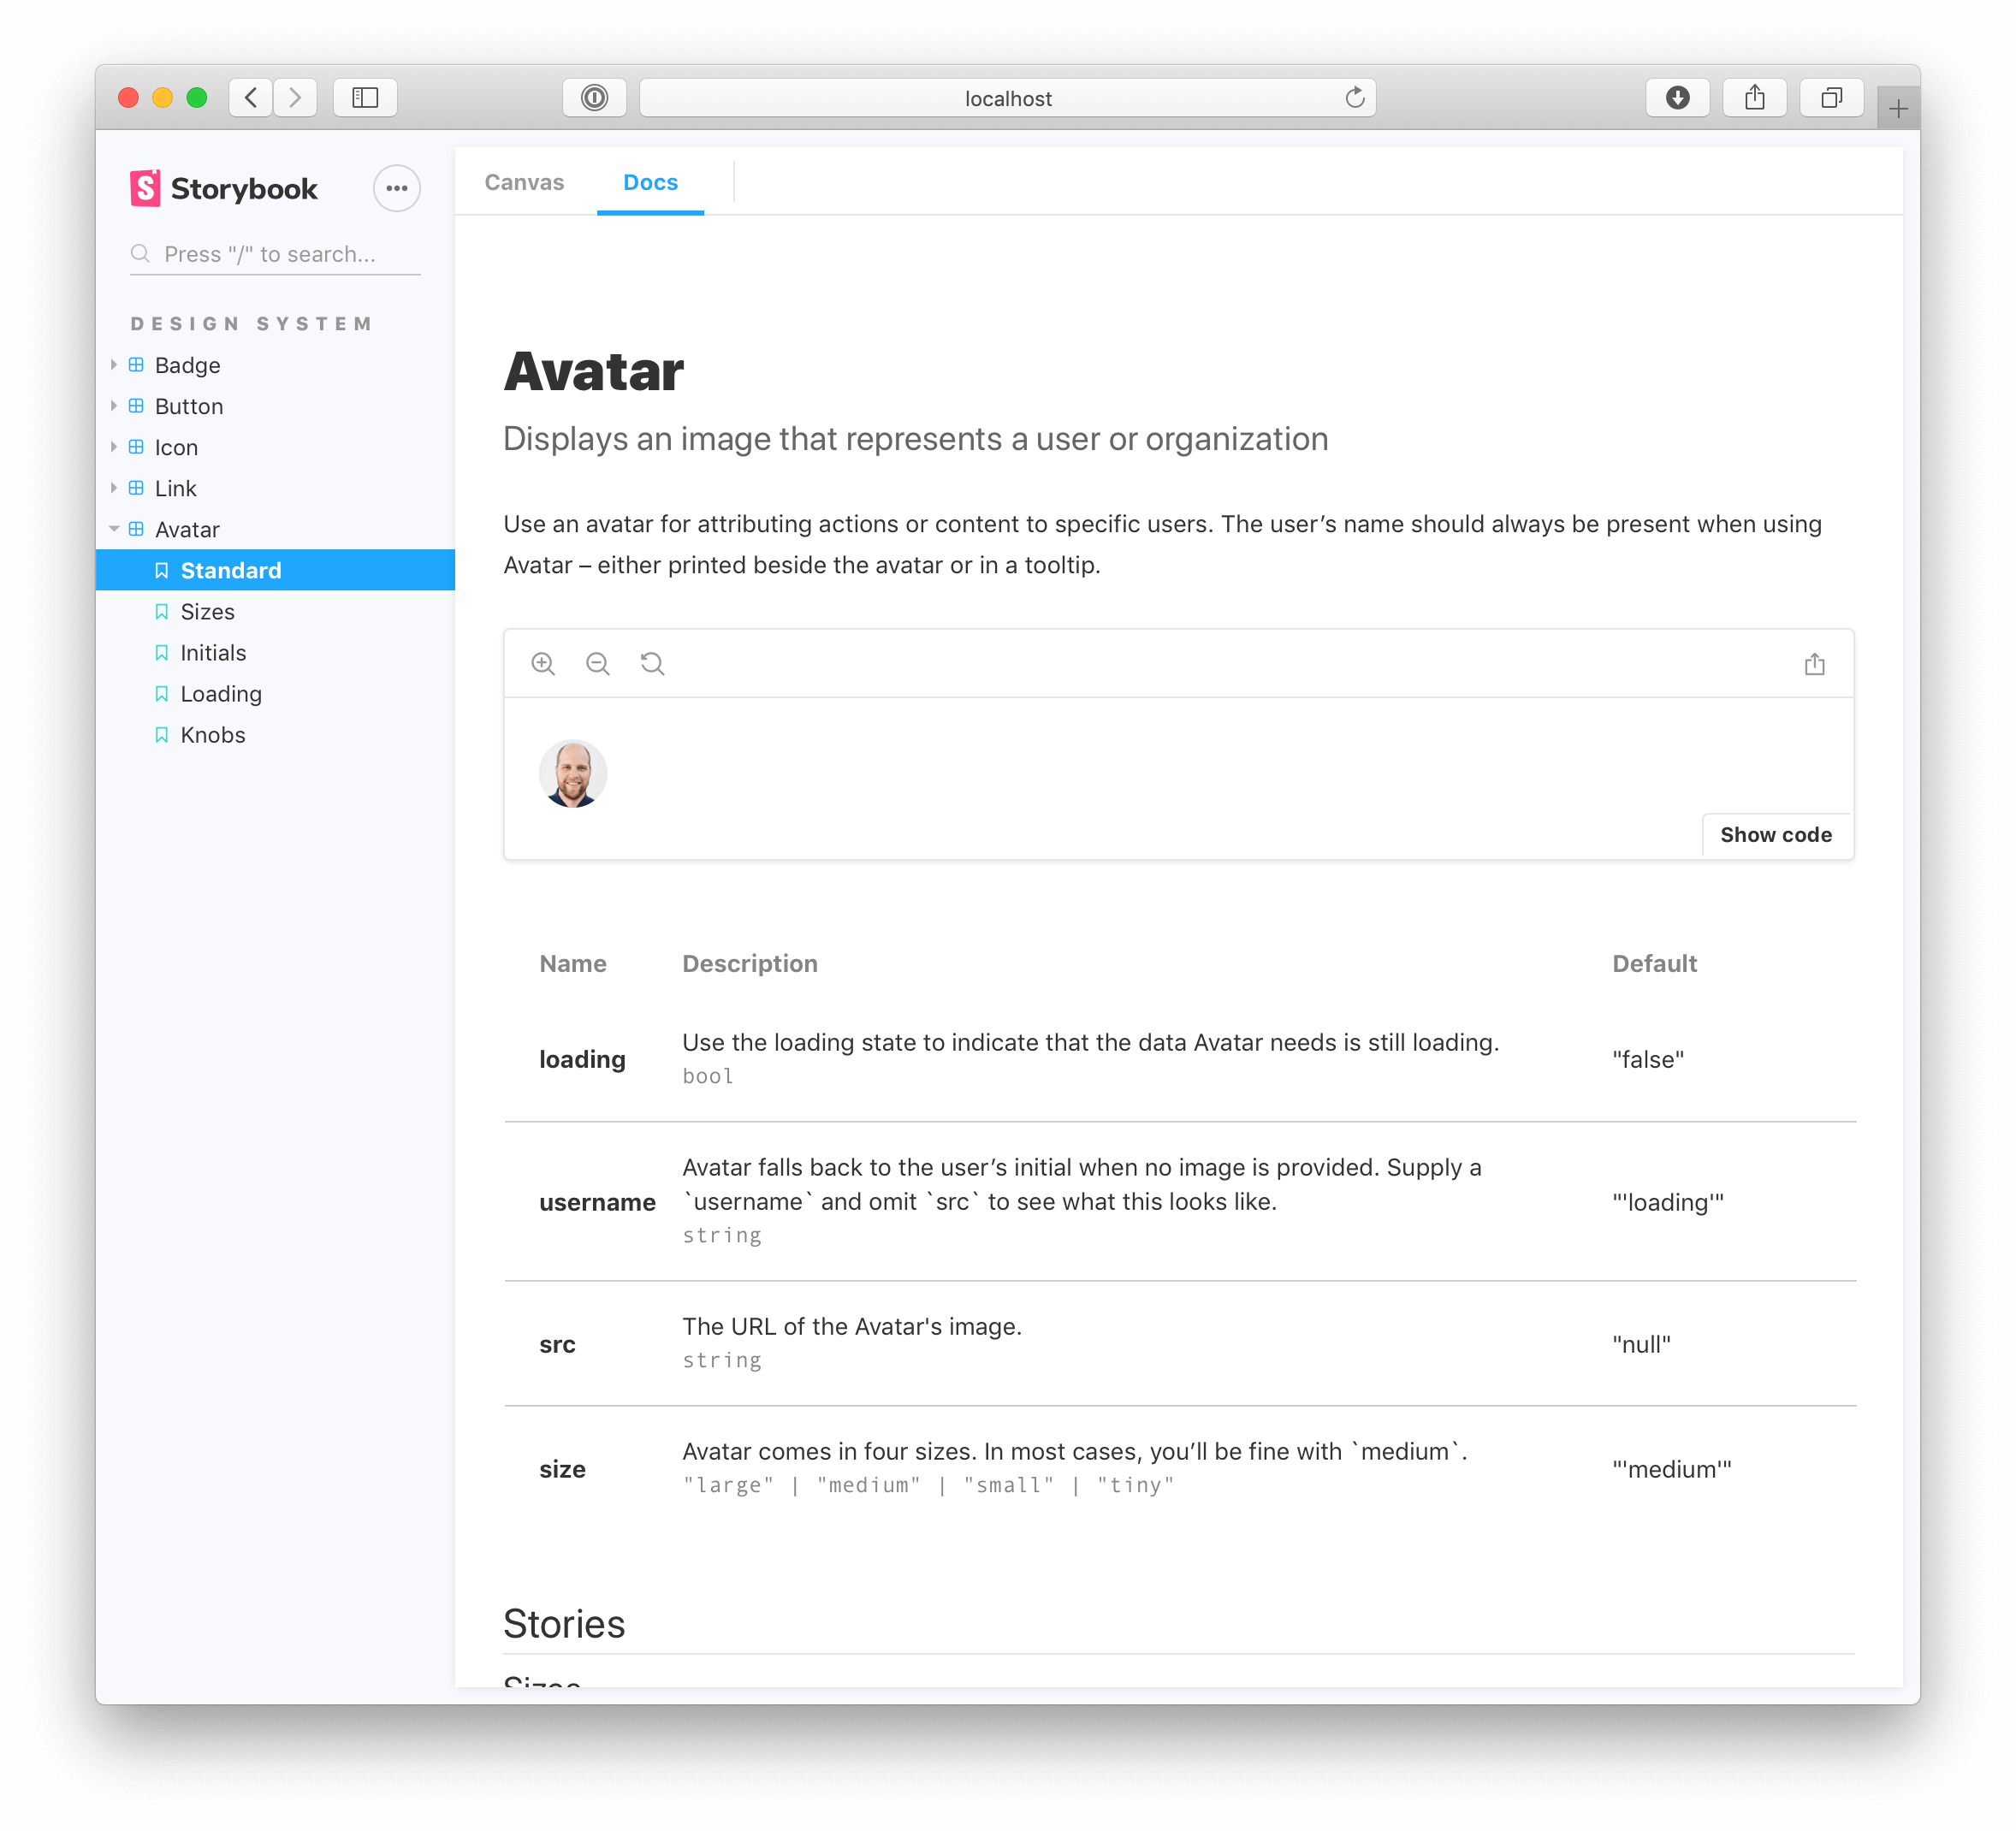
Task: Click the Sizes story under Avatar
Action: click(x=204, y=611)
